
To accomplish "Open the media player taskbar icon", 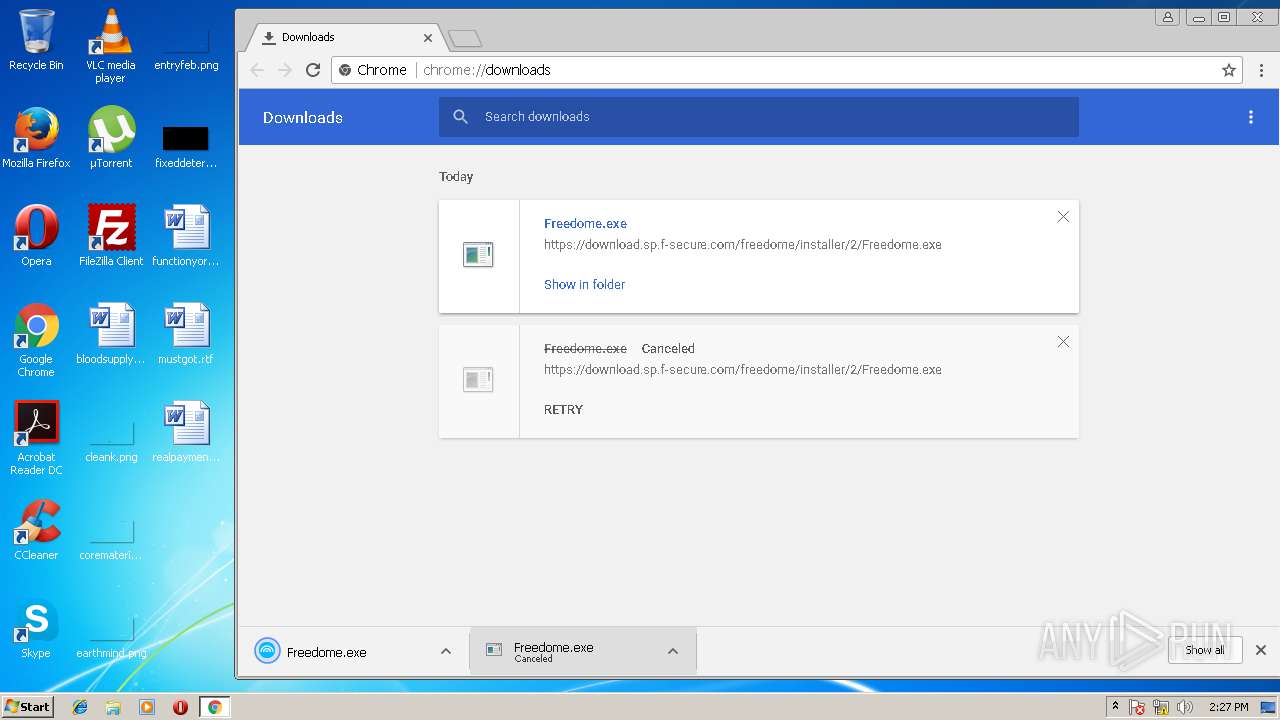I will point(147,707).
